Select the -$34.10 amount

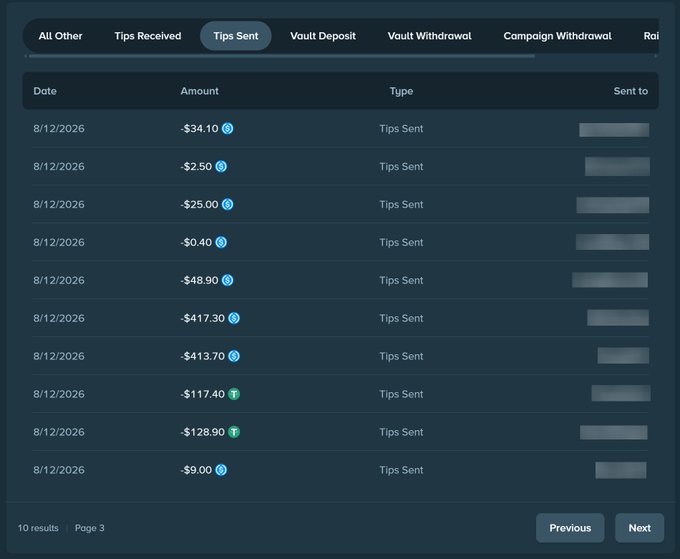(199, 128)
